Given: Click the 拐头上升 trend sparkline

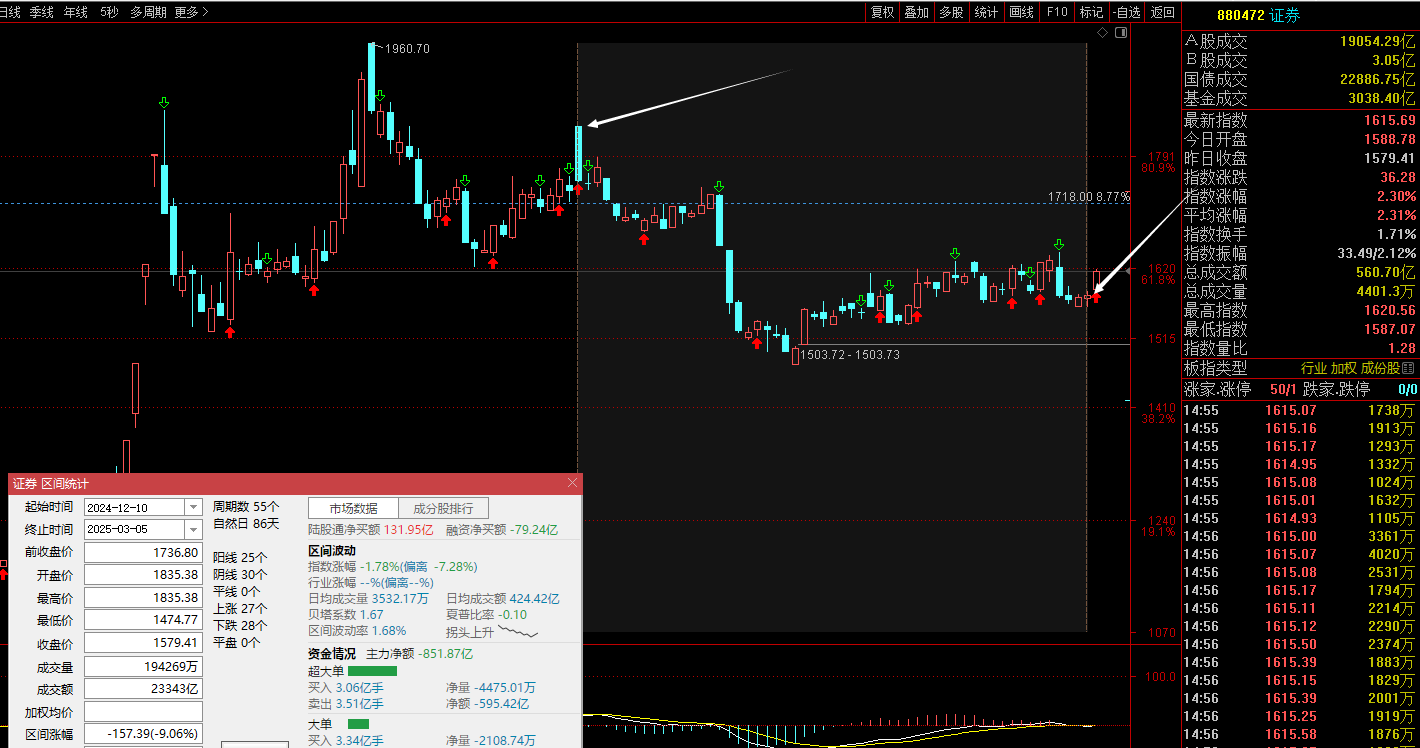Looking at the screenshot, I should tap(519, 632).
